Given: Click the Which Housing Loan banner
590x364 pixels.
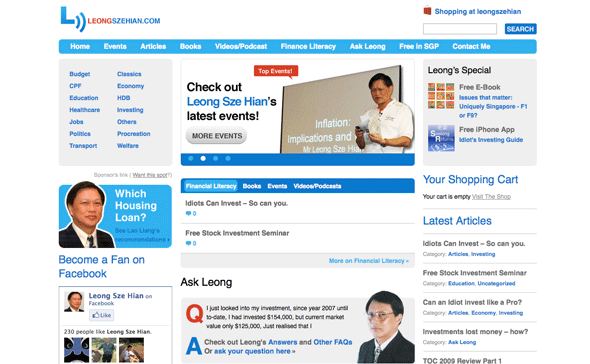Looking at the screenshot, I should (x=115, y=215).
